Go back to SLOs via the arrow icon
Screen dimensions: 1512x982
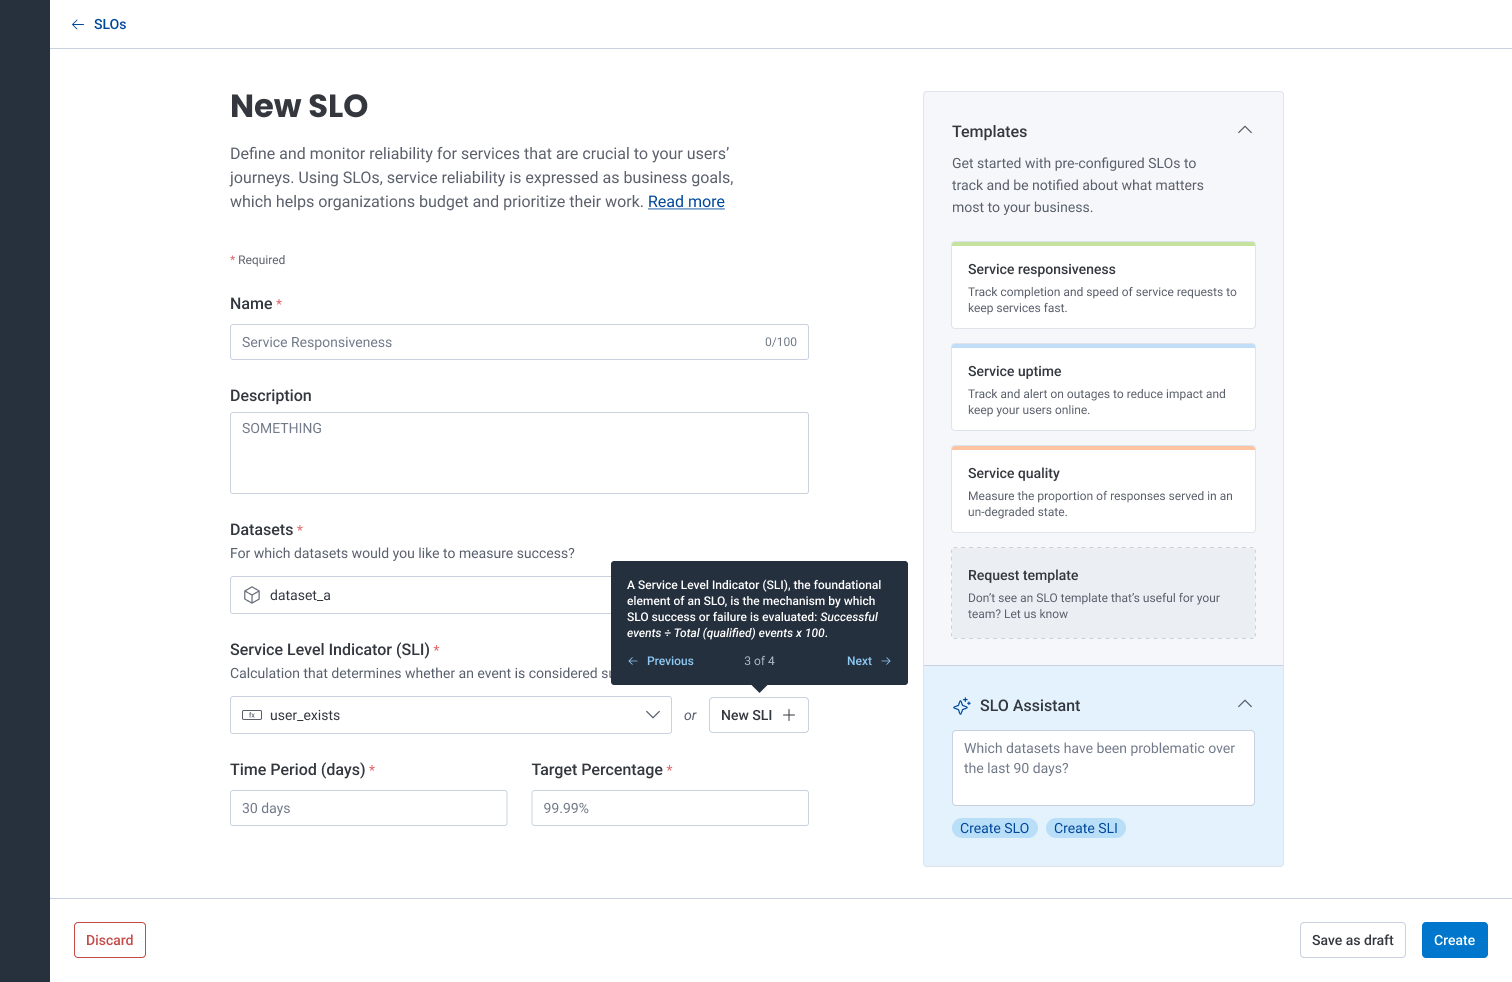pos(78,24)
